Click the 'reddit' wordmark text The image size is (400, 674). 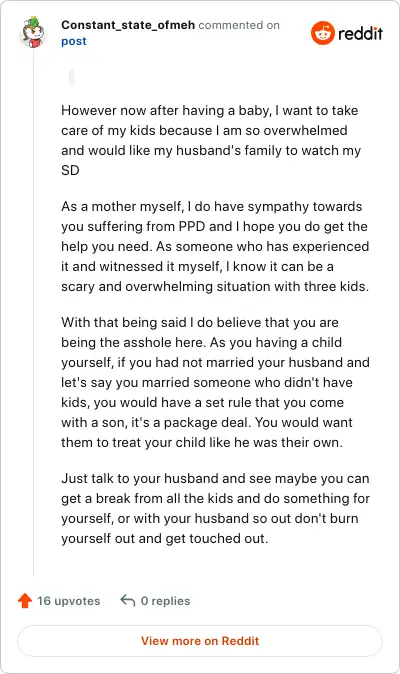click(360, 33)
